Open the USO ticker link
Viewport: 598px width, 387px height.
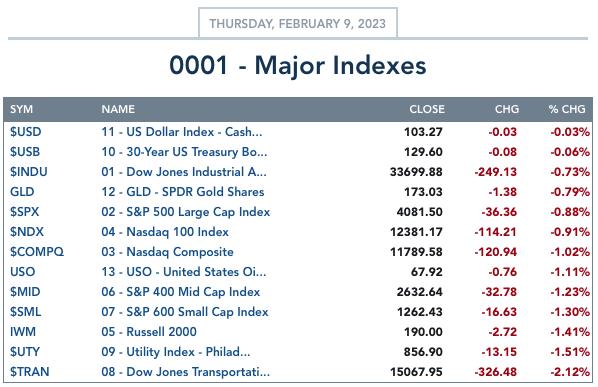coord(23,272)
